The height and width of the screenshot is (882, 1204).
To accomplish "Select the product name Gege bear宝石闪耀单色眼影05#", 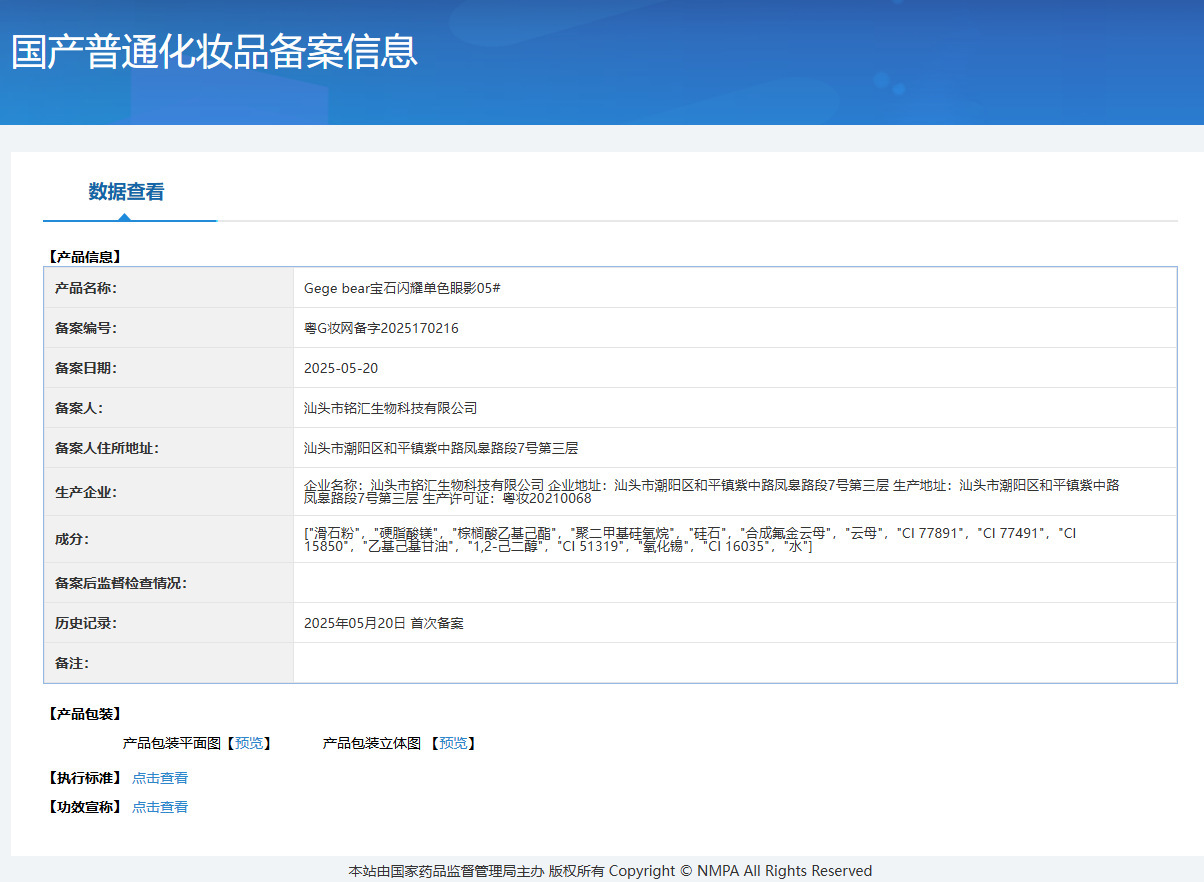I will [x=402, y=288].
